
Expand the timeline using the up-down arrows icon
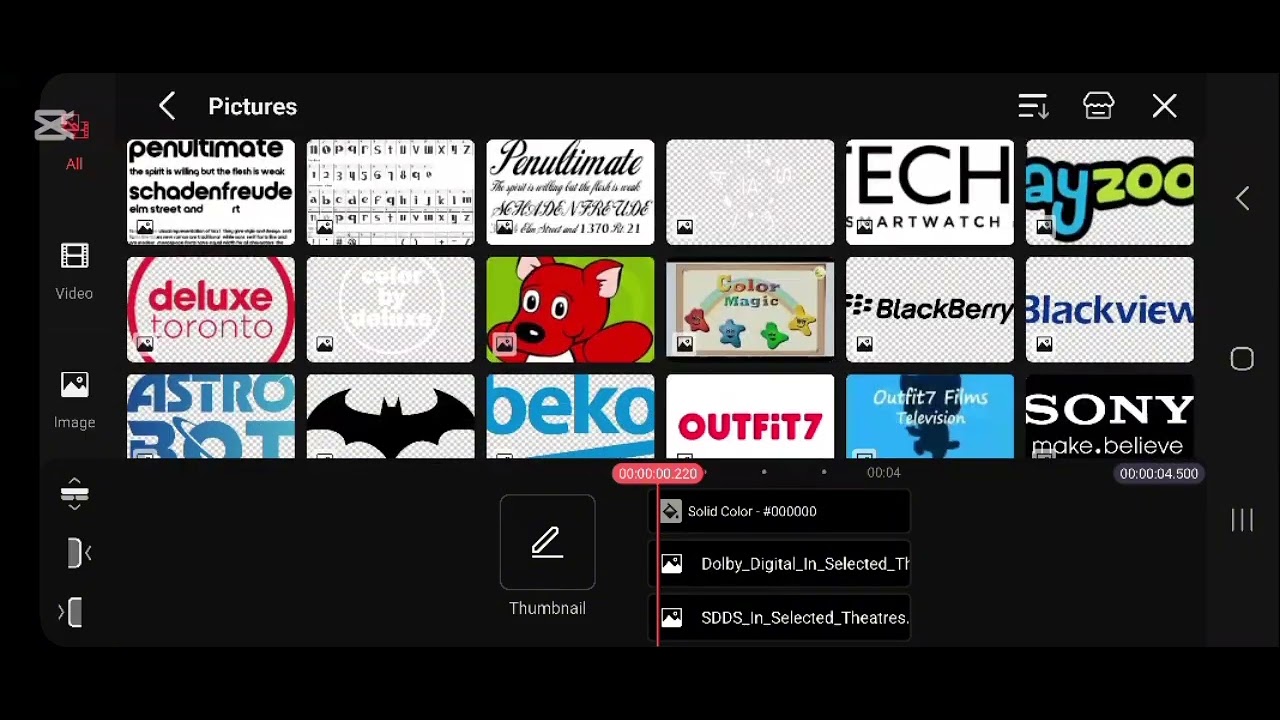(74, 494)
